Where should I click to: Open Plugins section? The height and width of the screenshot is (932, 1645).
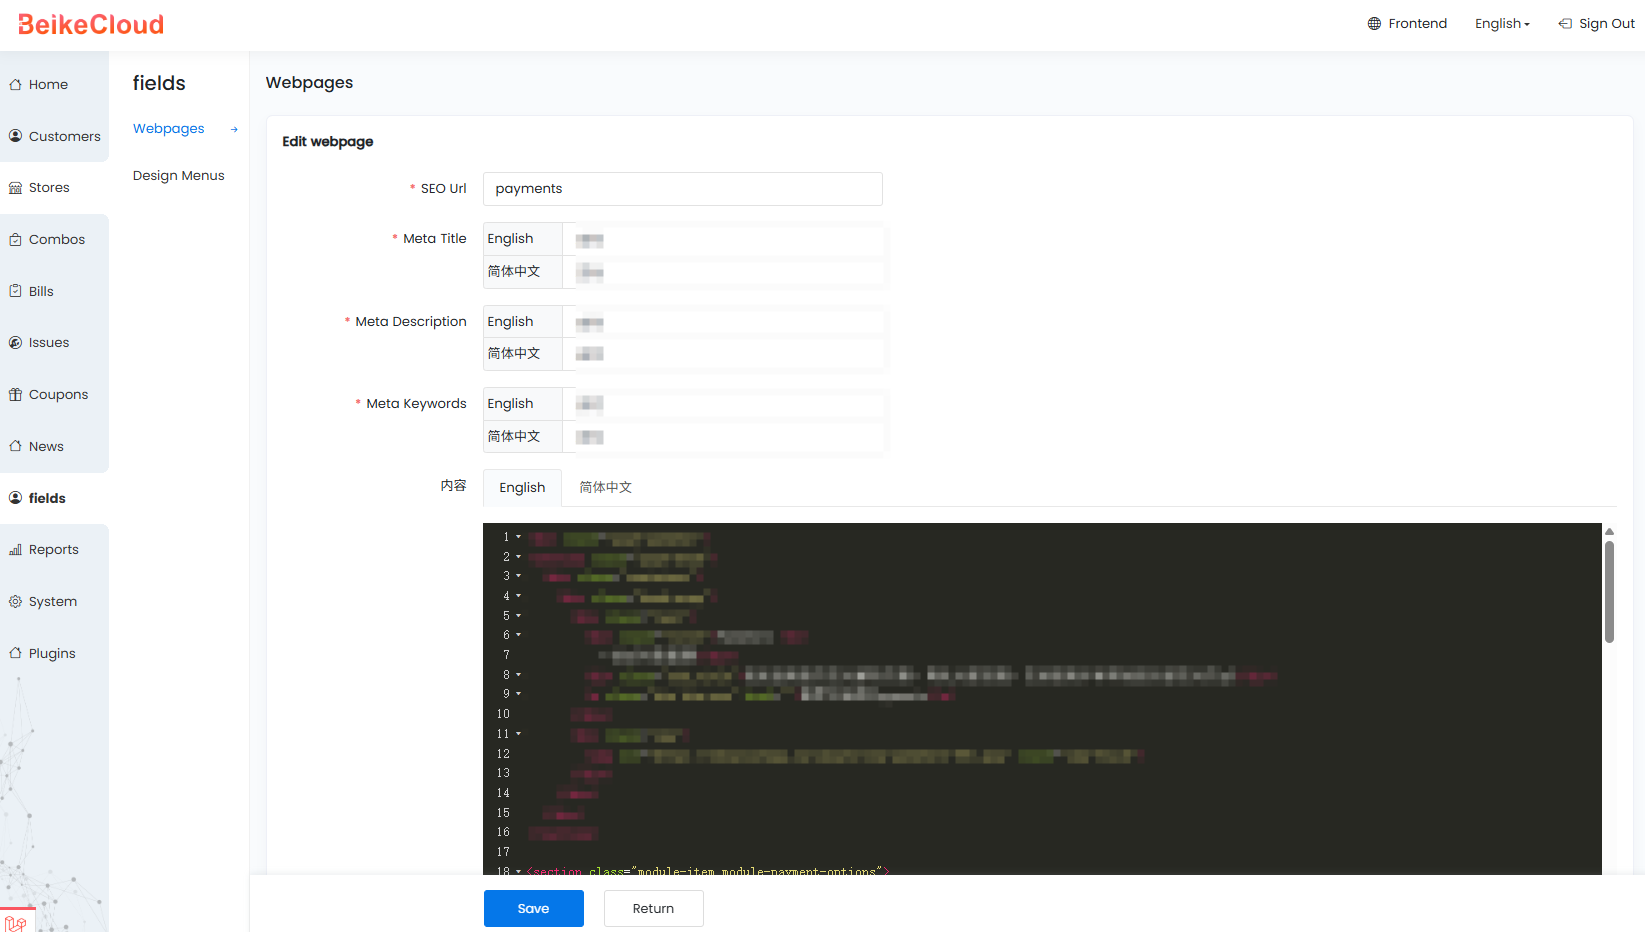[x=52, y=653]
